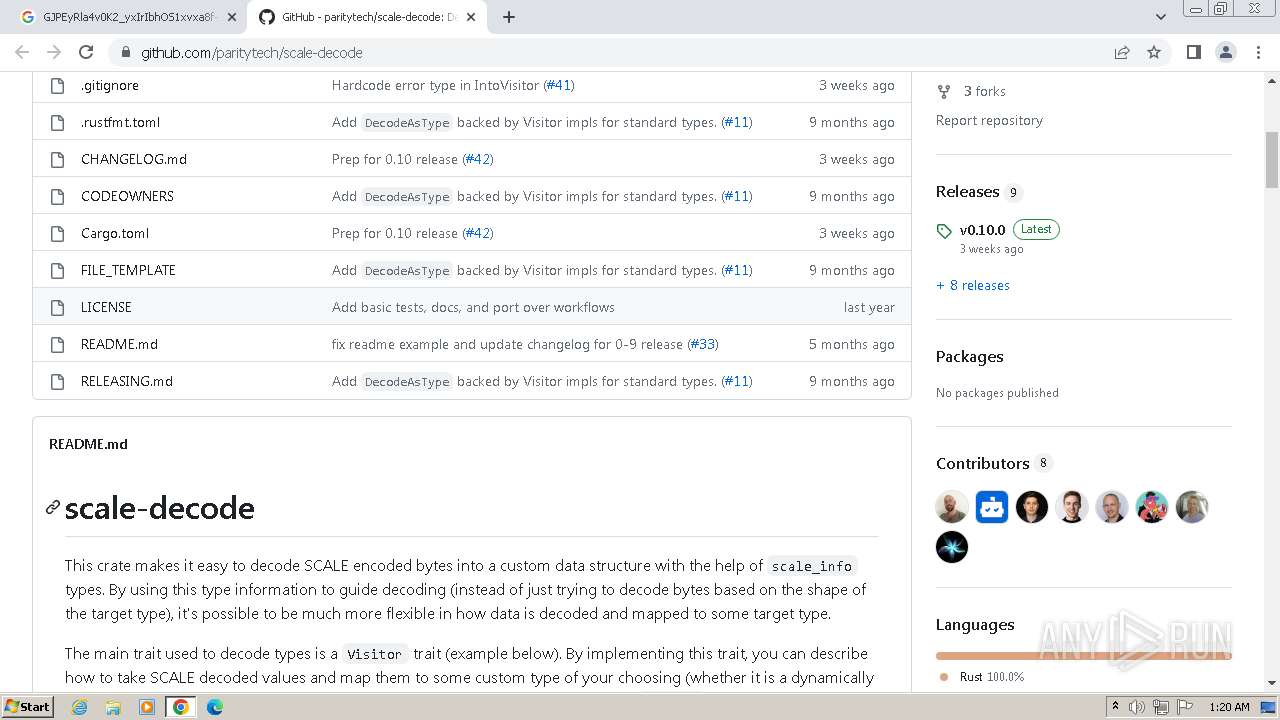1280x720 pixels.
Task: Open the Contributors heading link
Action: [983, 463]
